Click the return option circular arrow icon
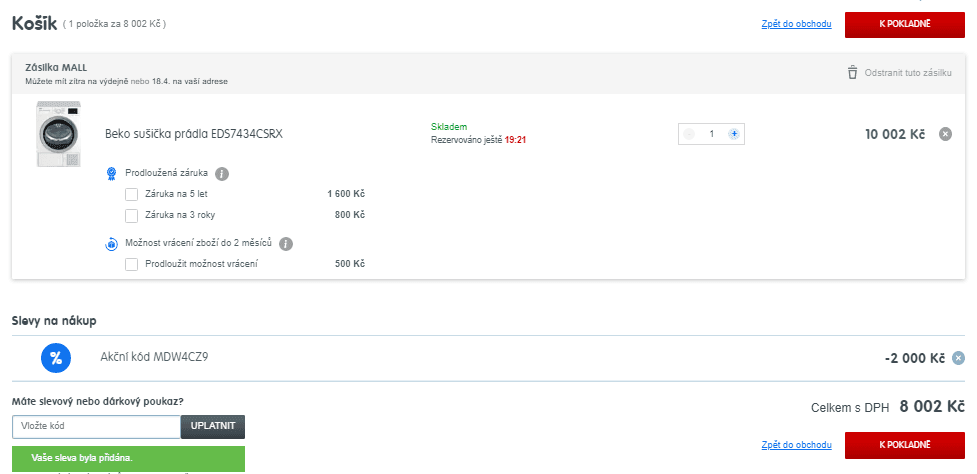 click(112, 244)
